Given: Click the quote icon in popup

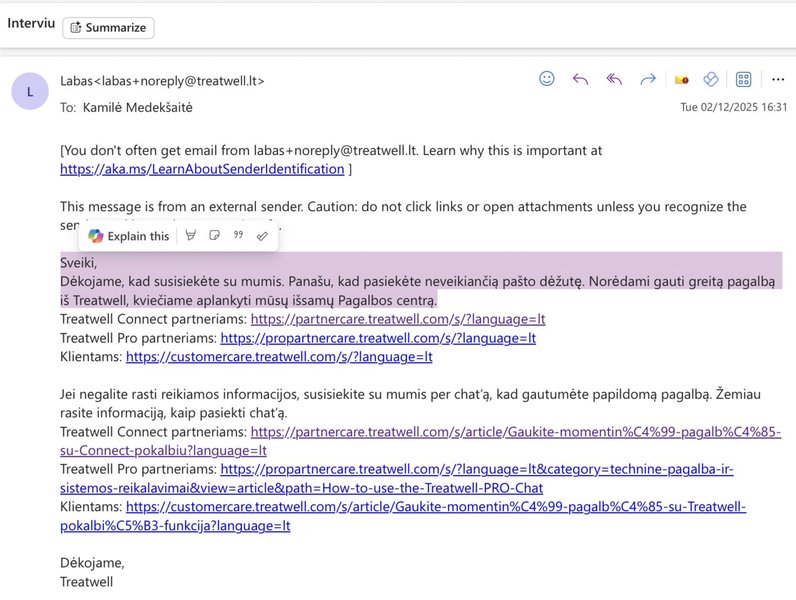Looking at the screenshot, I should [238, 236].
